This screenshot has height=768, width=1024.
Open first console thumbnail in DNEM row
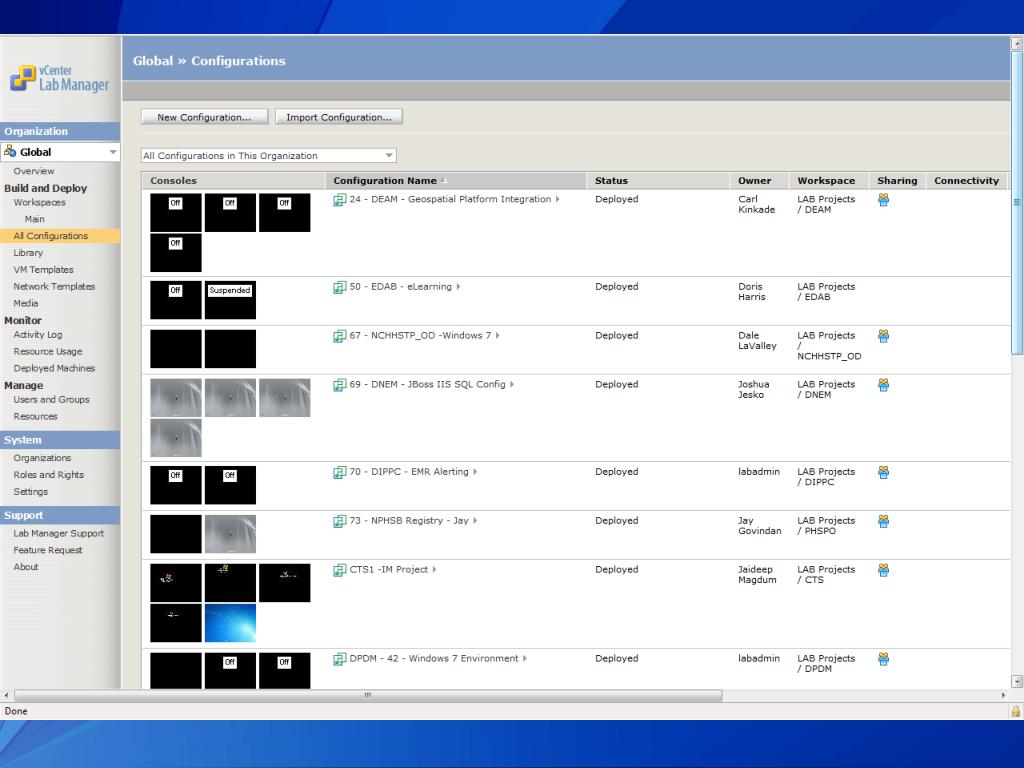tap(176, 398)
